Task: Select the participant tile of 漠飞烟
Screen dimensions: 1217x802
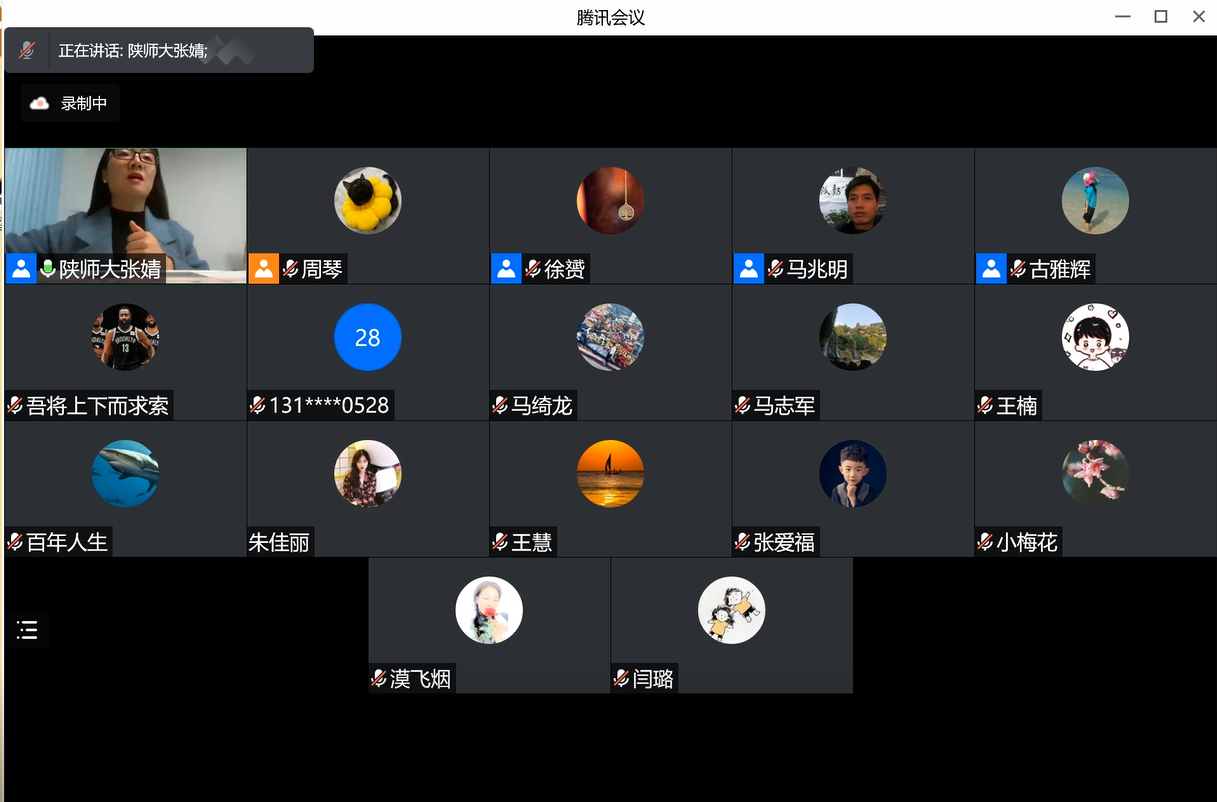Action: click(489, 625)
